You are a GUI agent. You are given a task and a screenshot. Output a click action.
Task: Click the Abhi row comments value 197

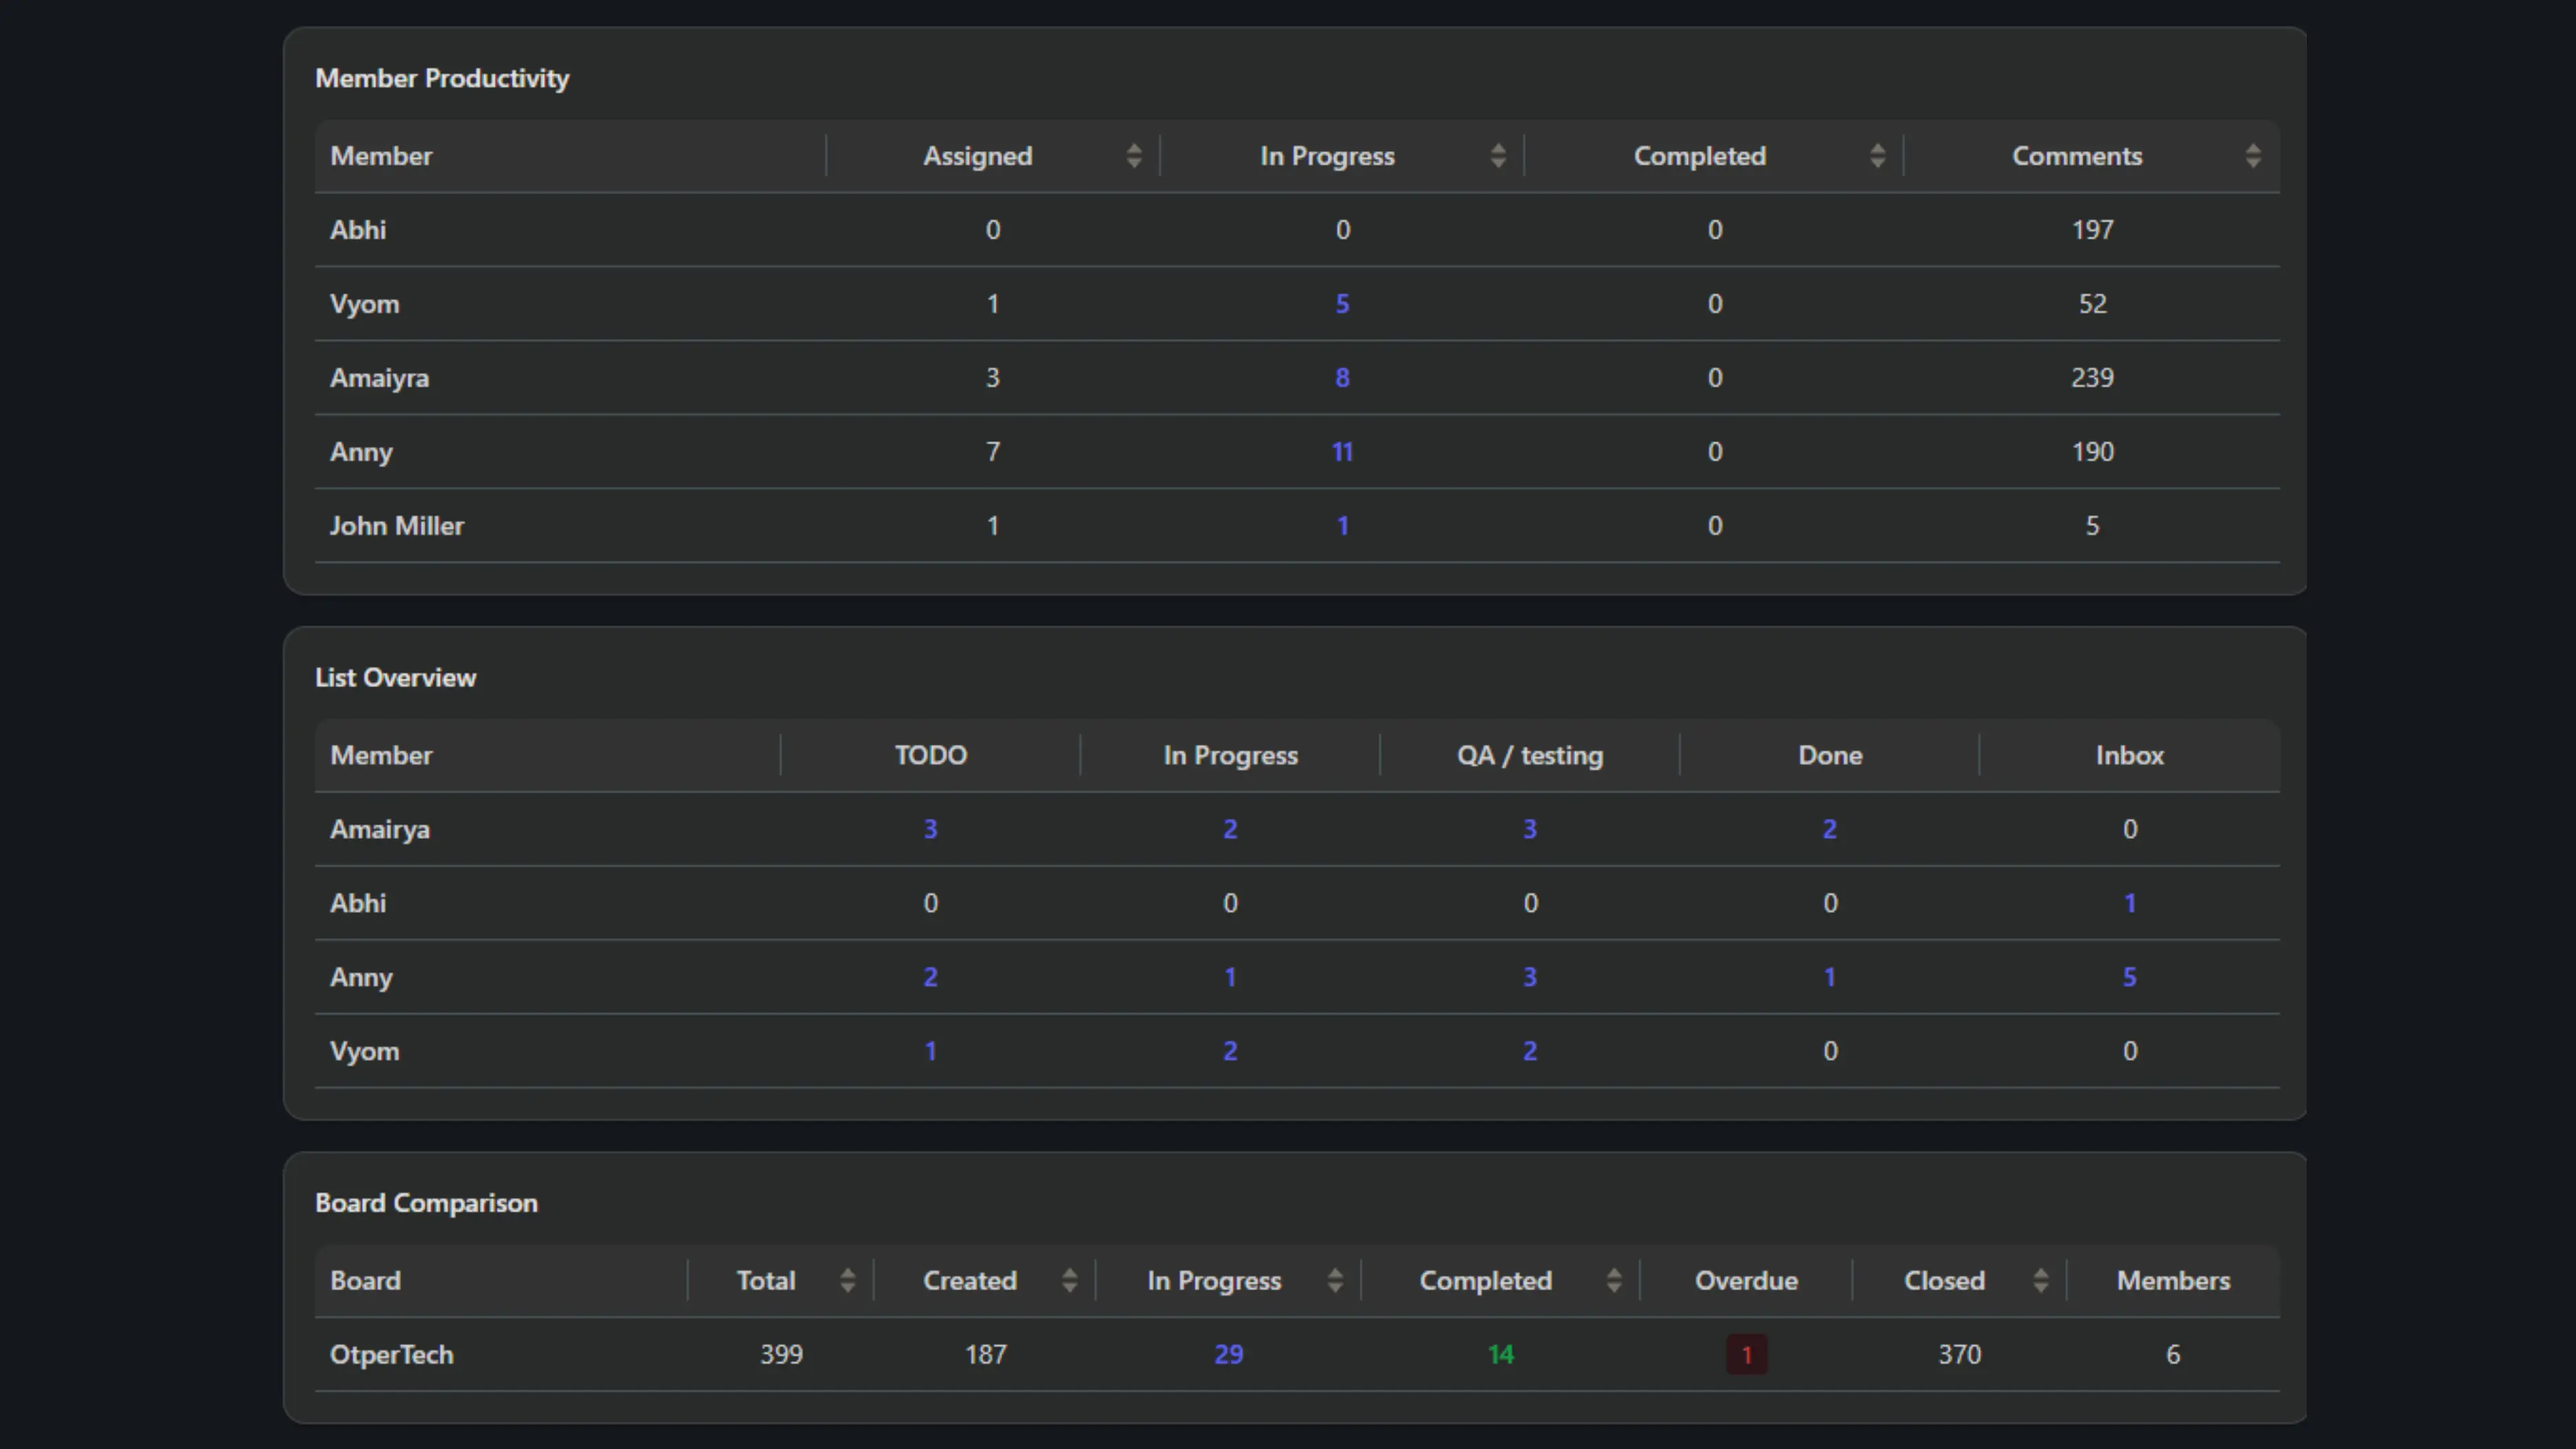click(2092, 230)
